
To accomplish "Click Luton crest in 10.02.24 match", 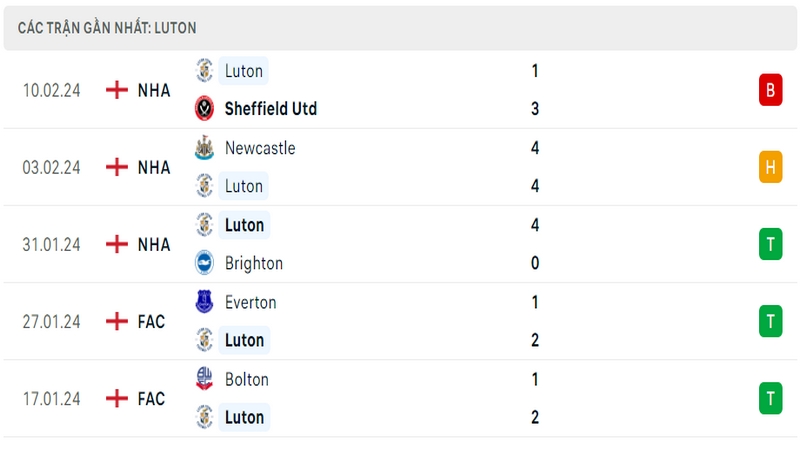I will (x=205, y=70).
